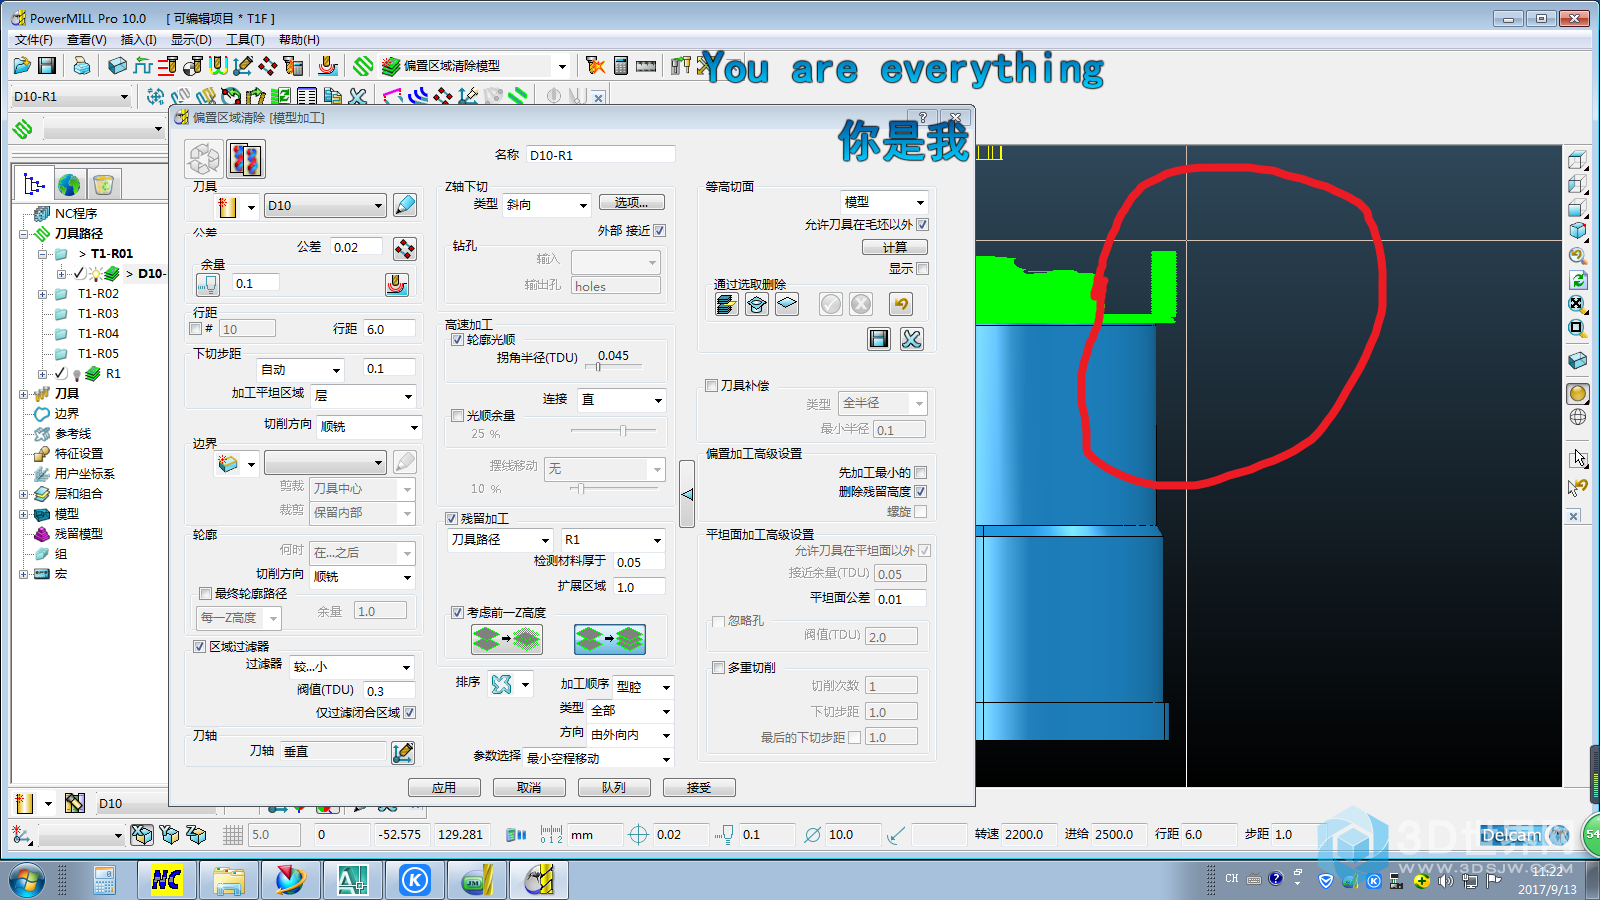The image size is (1600, 900).
Task: Open the recycle bin tab icon
Action: click(x=103, y=184)
